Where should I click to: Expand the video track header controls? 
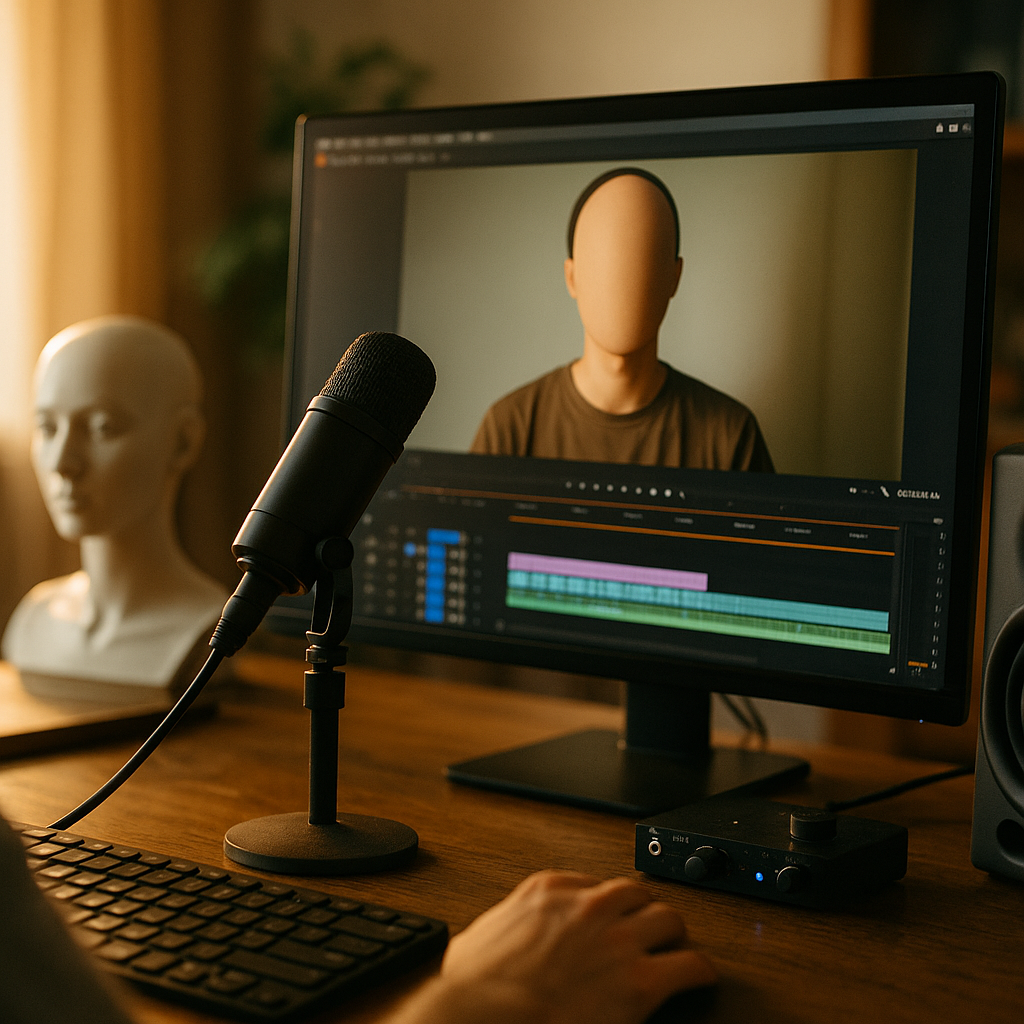coord(410,550)
